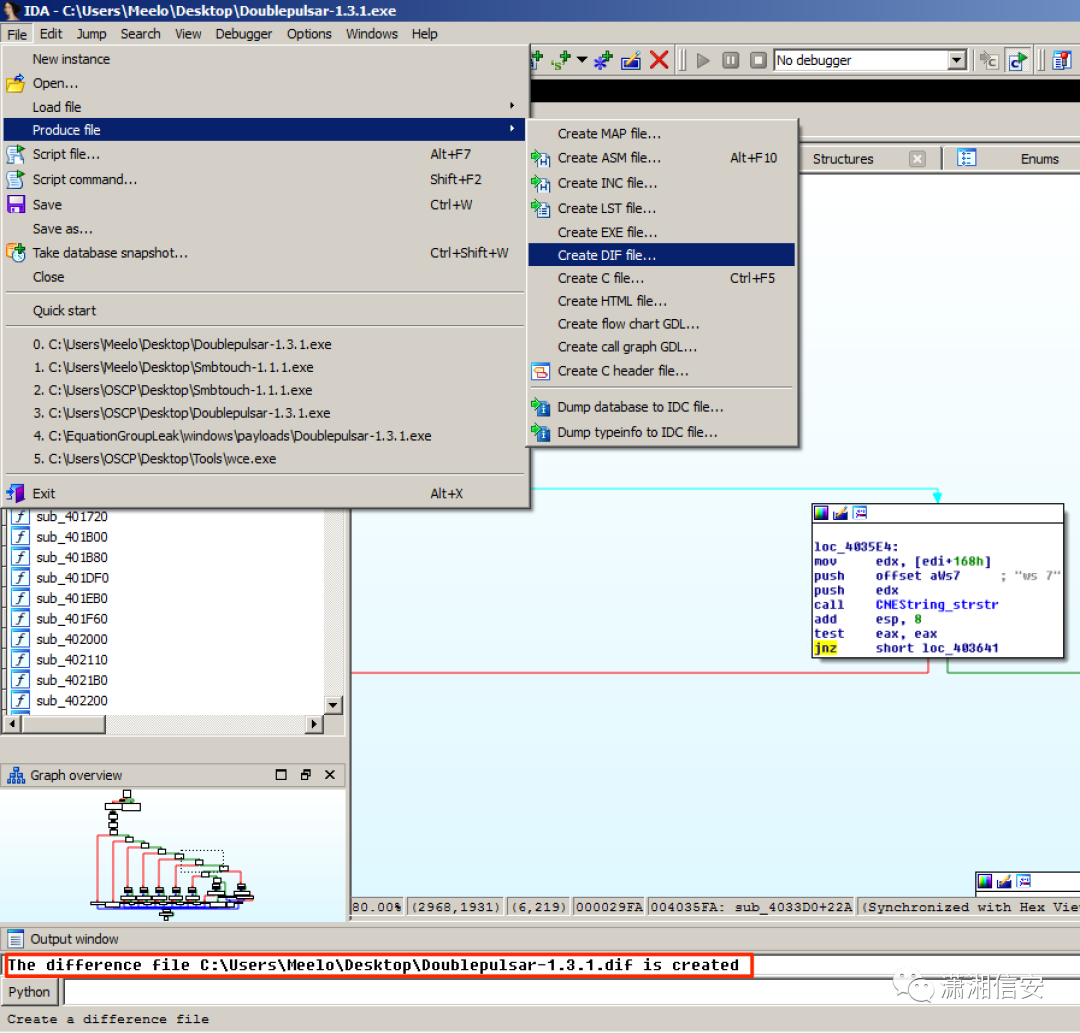
Task: Click functions list scroll-left arrow
Action: tap(12, 724)
